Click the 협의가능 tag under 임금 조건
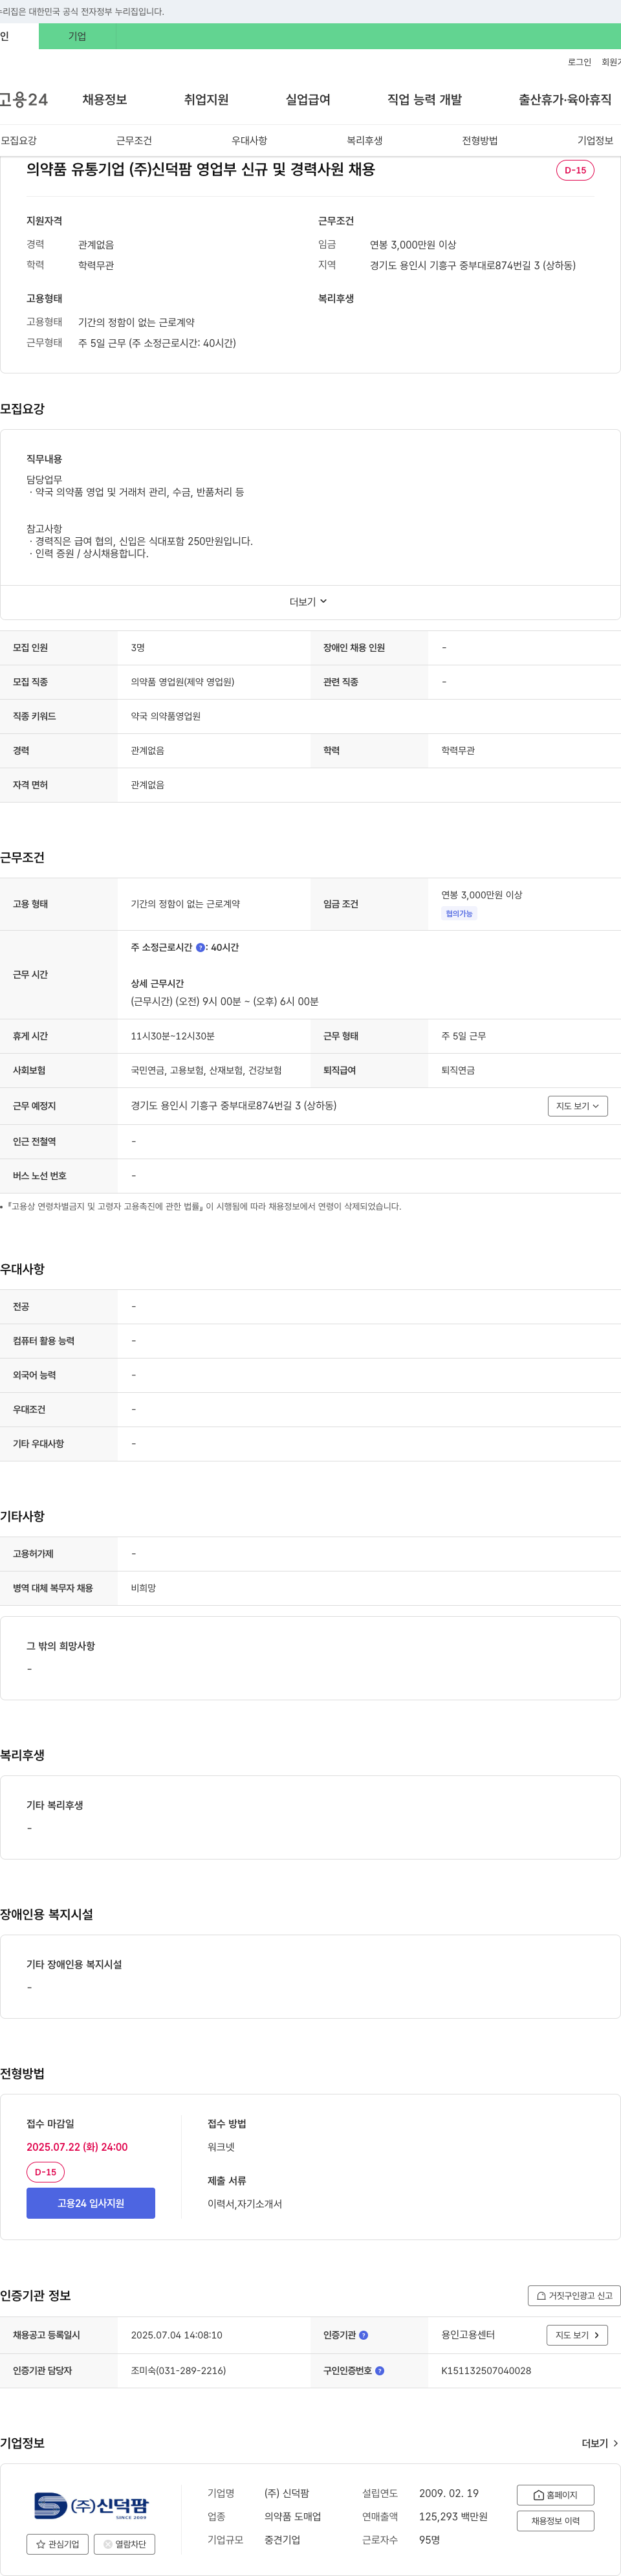621x2576 pixels. [x=459, y=914]
